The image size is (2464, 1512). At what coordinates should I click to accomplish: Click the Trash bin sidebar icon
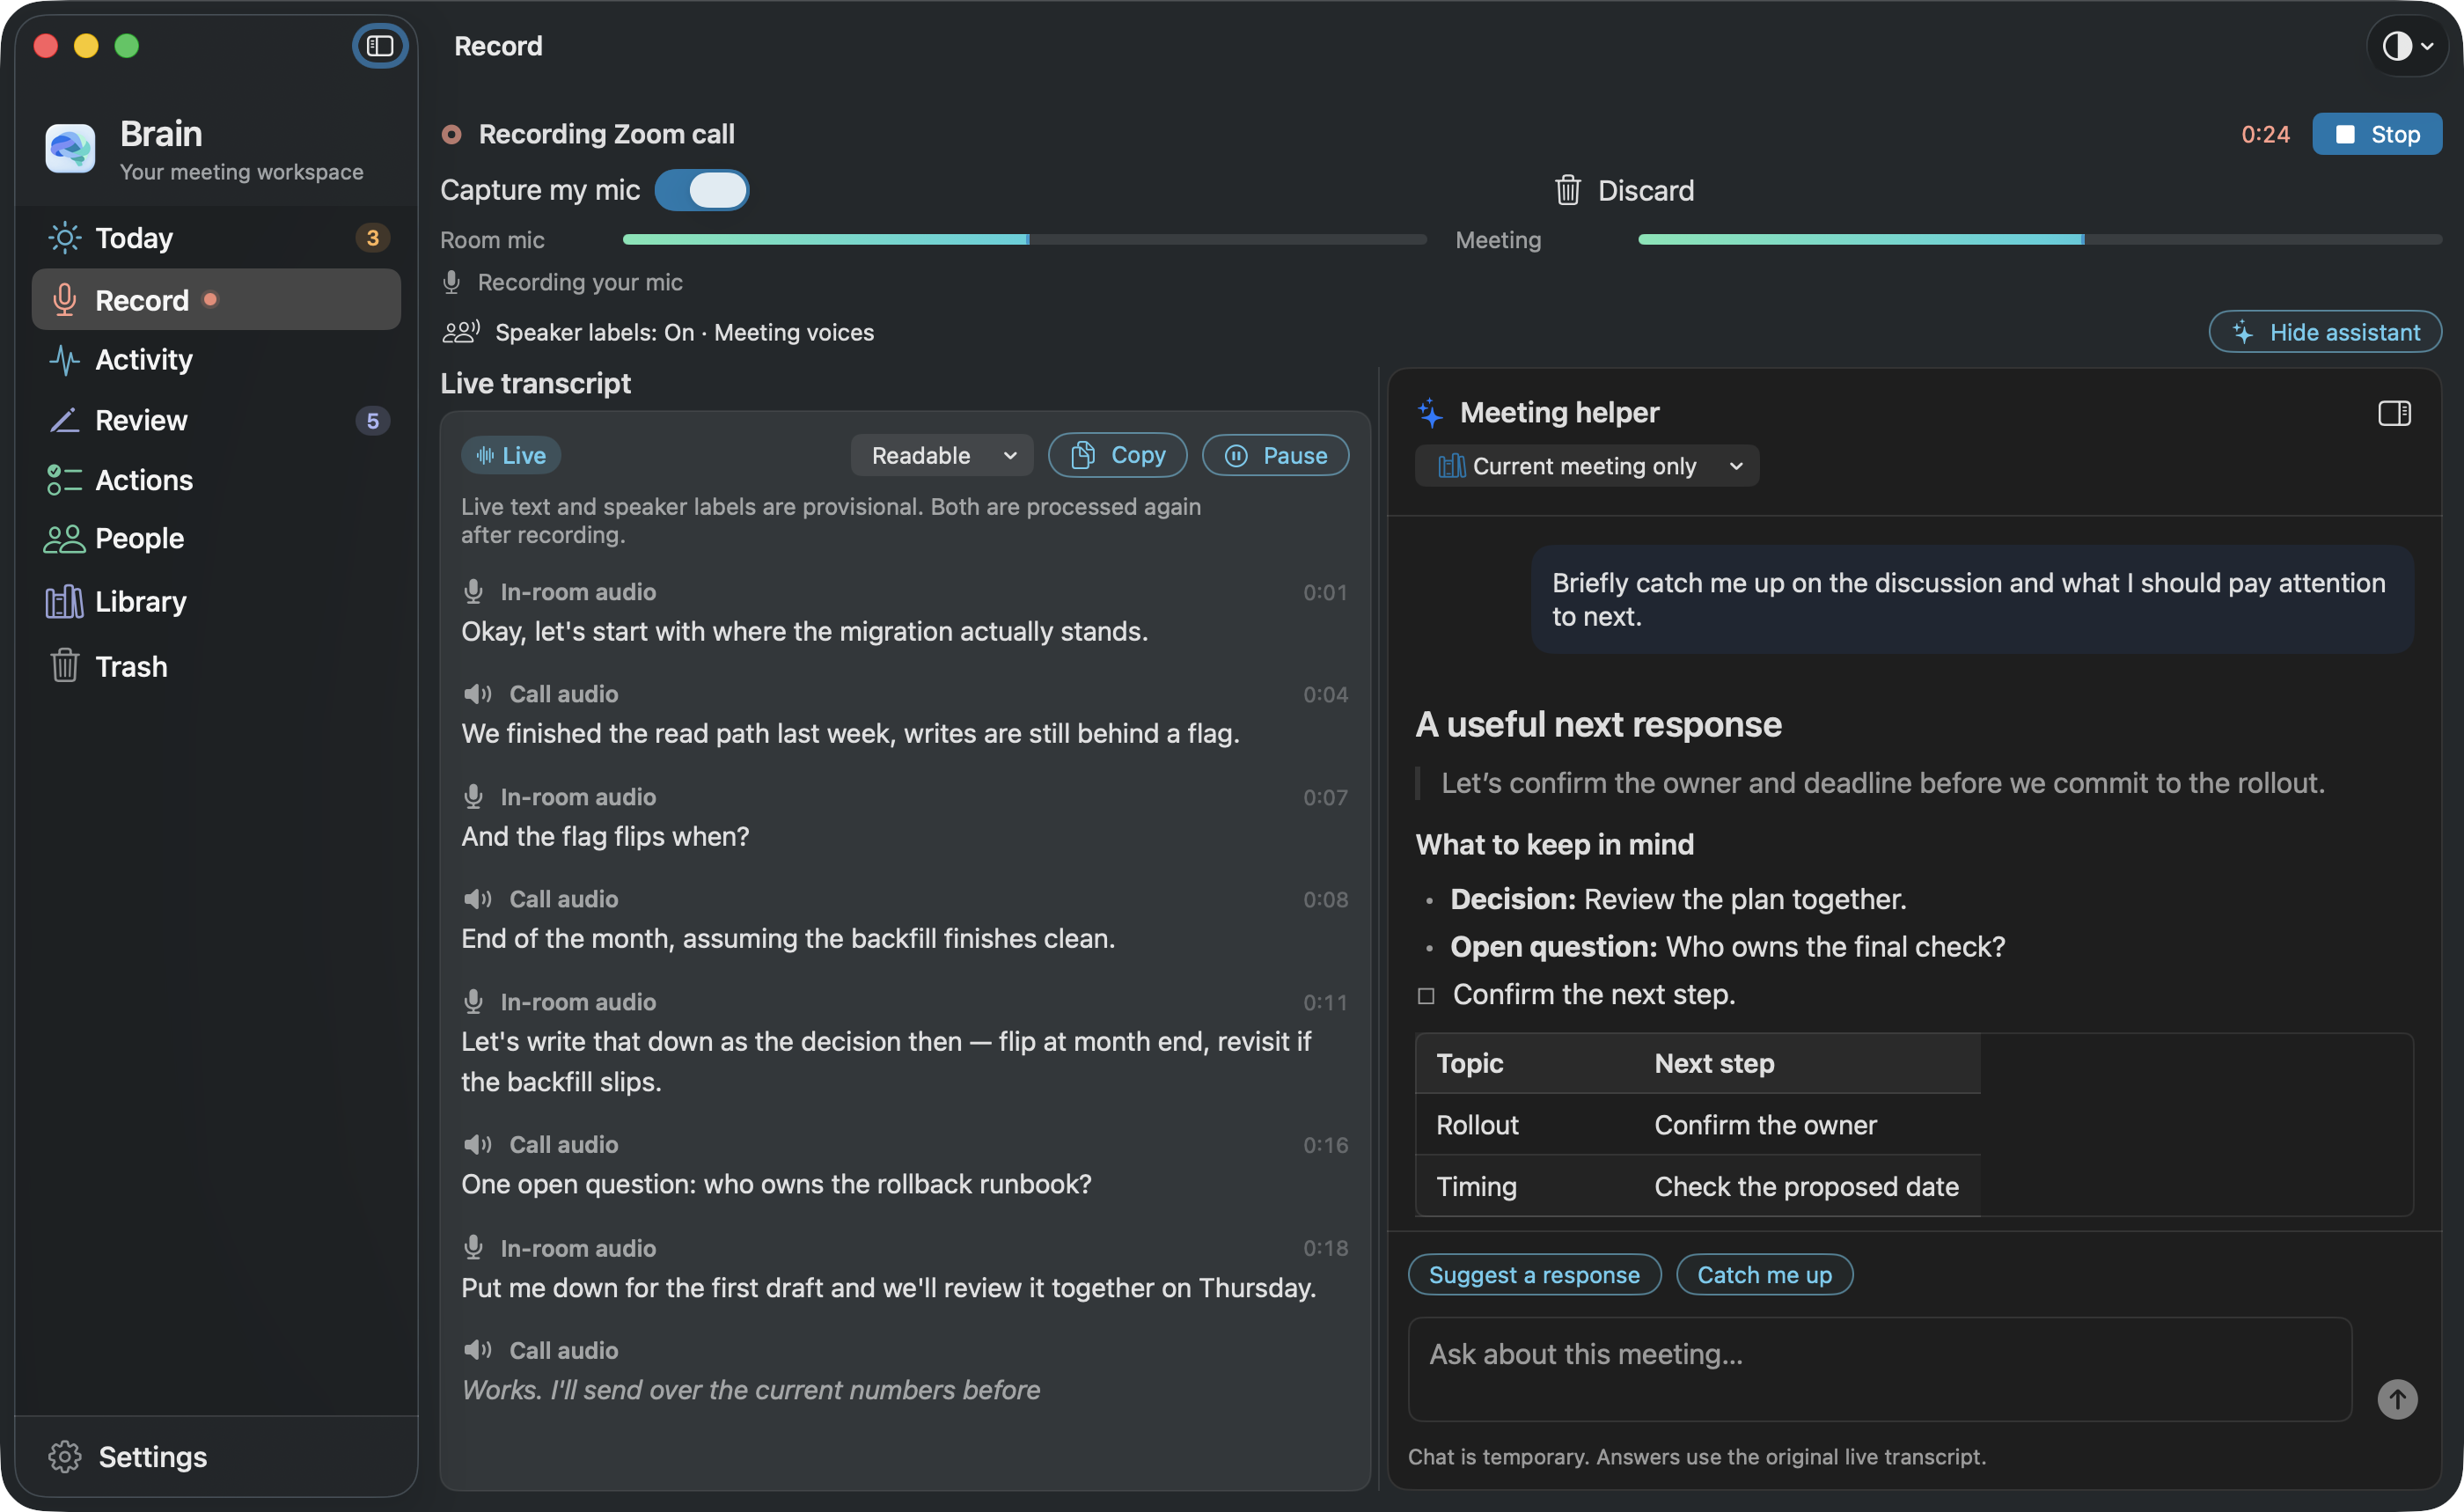tap(64, 666)
